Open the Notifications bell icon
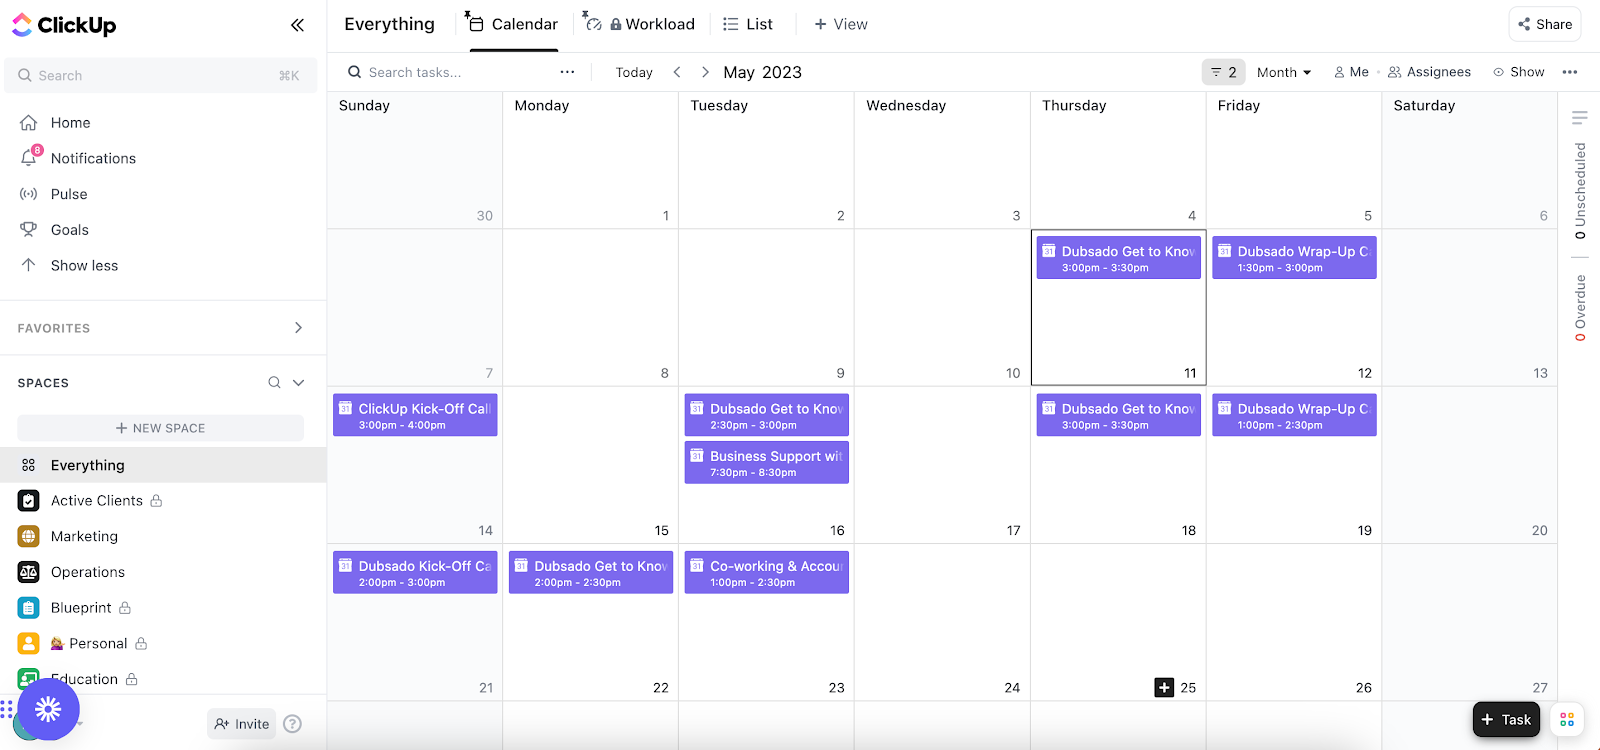This screenshot has height=750, width=1600. (29, 158)
